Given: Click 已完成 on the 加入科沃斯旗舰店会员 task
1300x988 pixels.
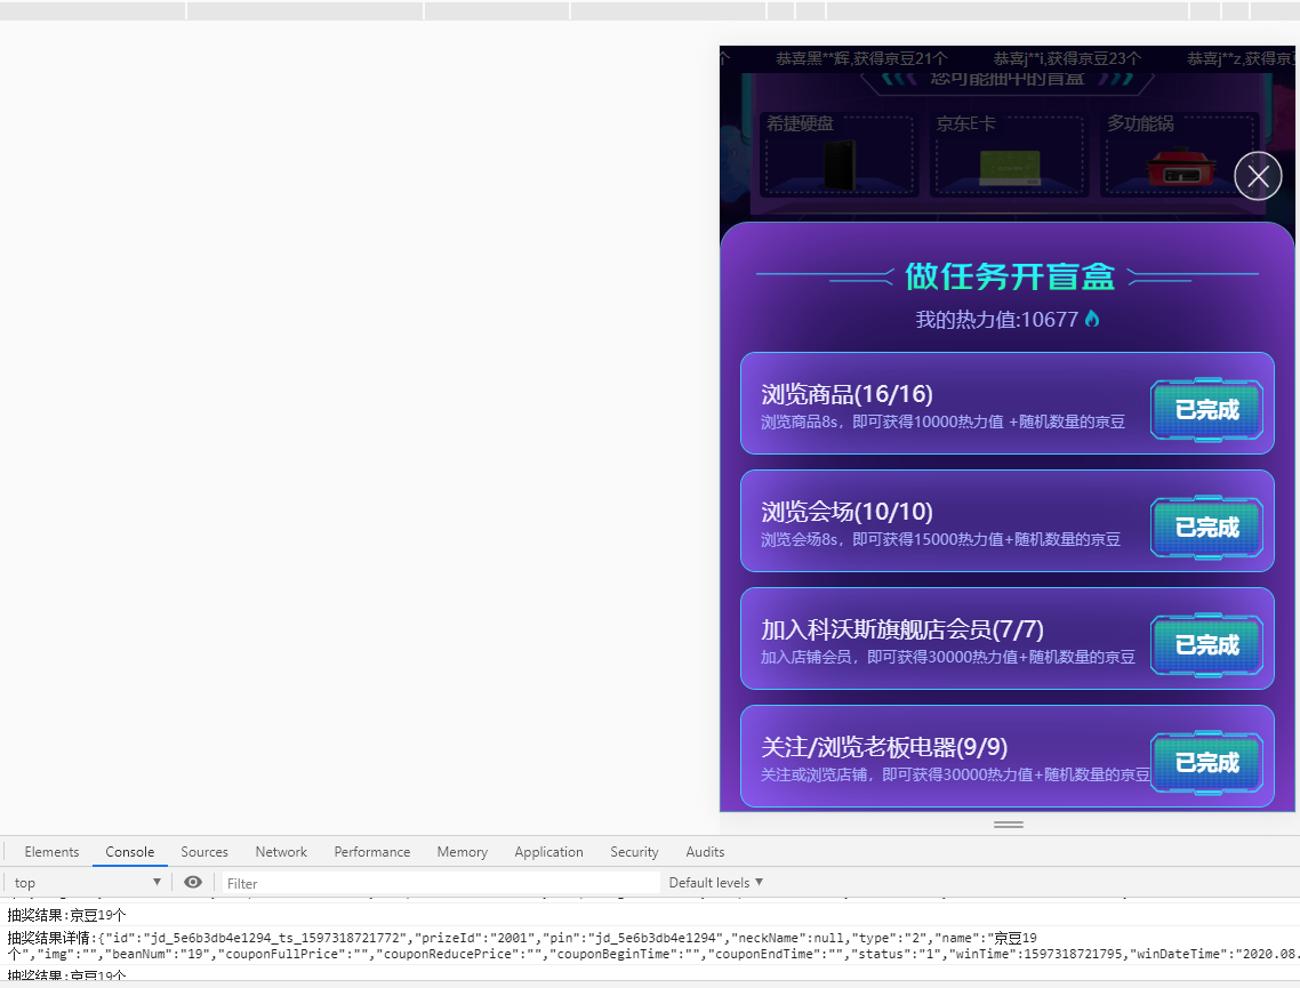Looking at the screenshot, I should pyautogui.click(x=1206, y=646).
